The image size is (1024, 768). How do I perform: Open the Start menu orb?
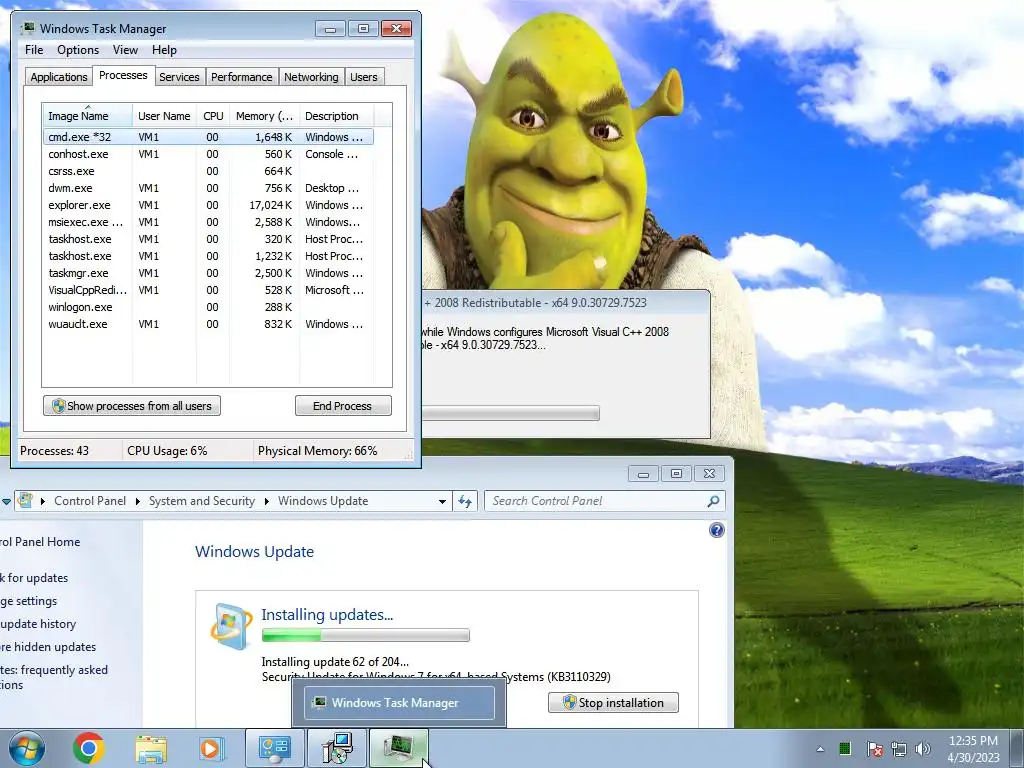point(27,748)
